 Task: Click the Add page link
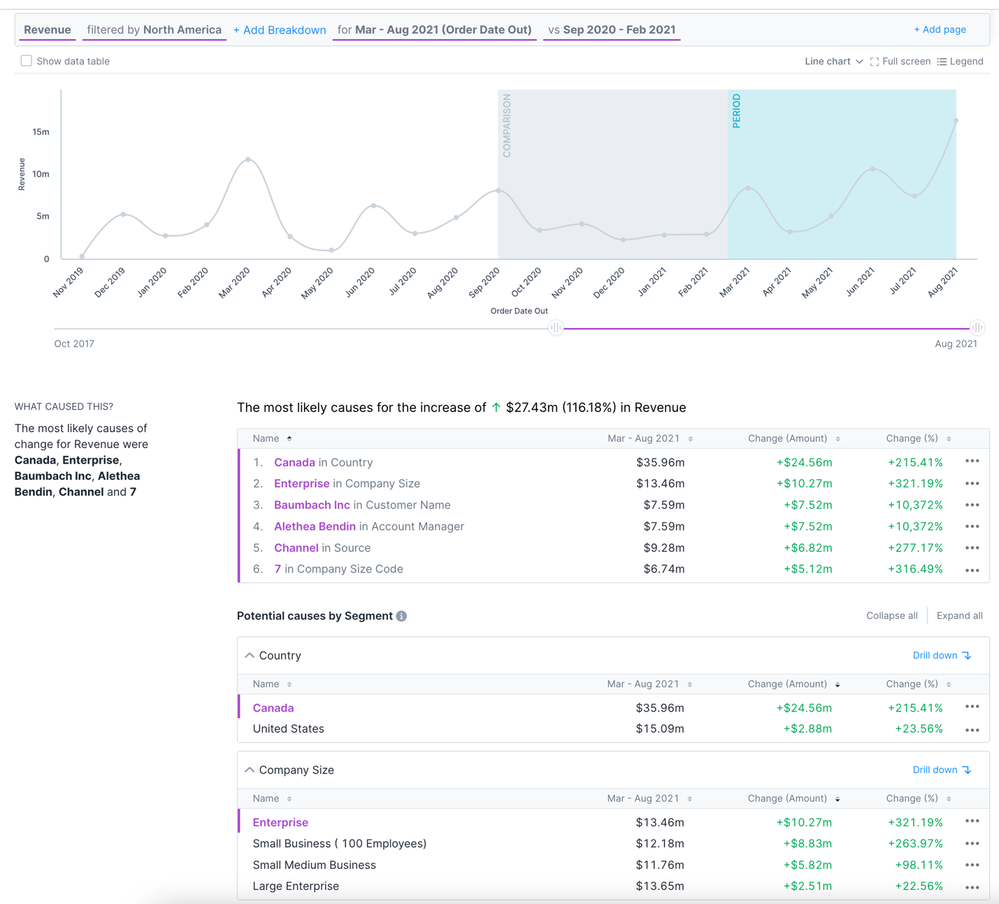coord(940,29)
